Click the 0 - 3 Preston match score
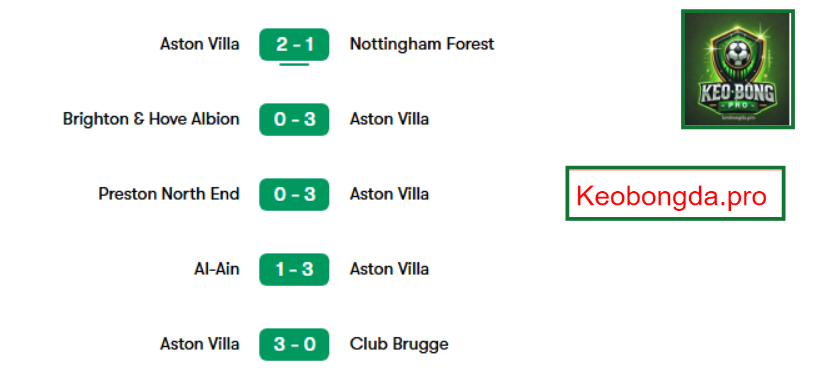Viewport: 833px width, 385px height. 294,194
